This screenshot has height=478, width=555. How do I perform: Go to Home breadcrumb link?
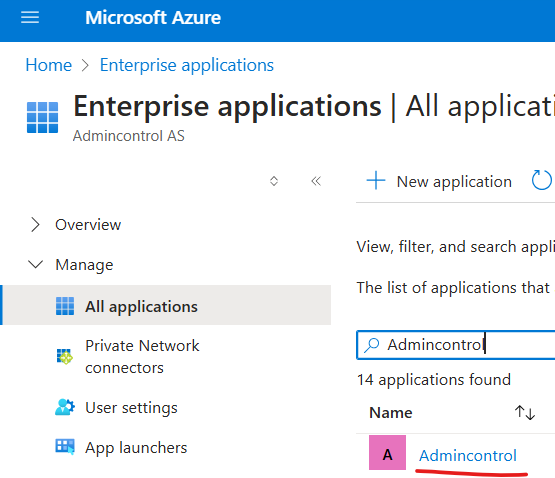[x=49, y=65]
